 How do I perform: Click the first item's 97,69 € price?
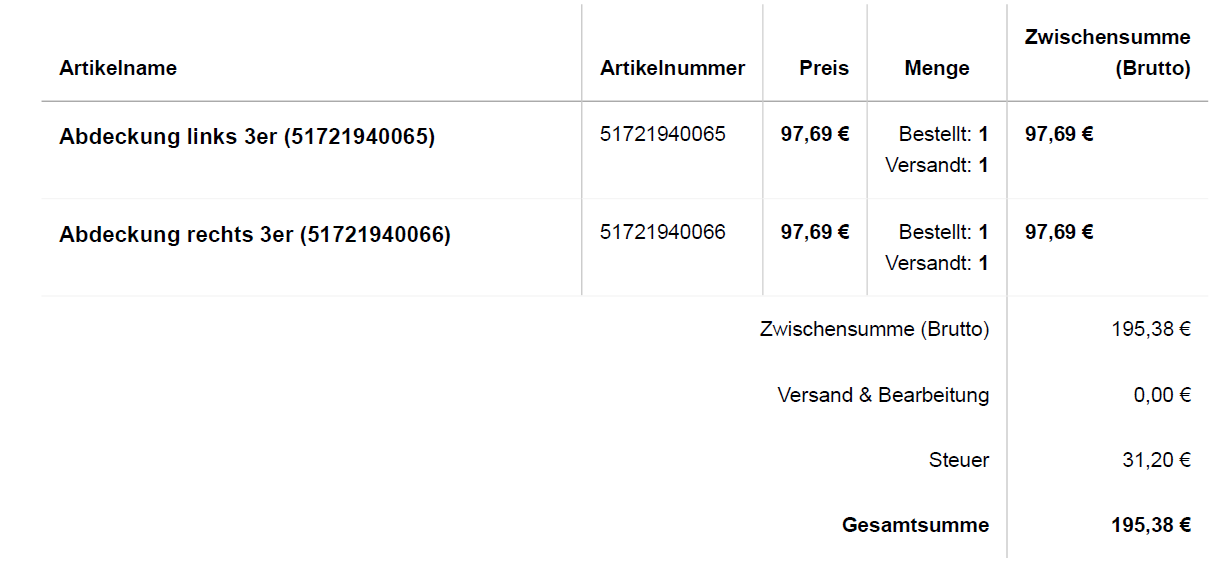coord(815,134)
